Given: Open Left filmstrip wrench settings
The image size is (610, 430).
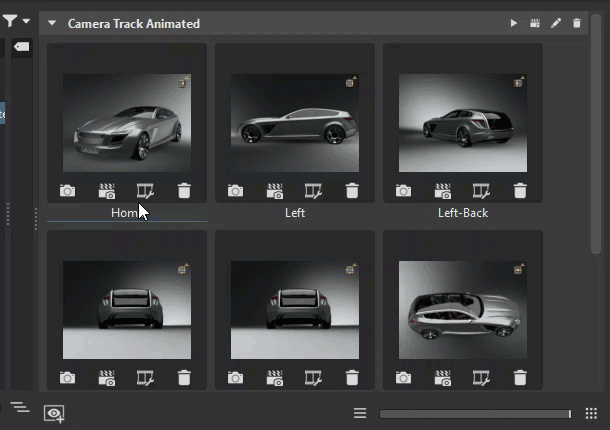Looking at the screenshot, I should coord(313,191).
